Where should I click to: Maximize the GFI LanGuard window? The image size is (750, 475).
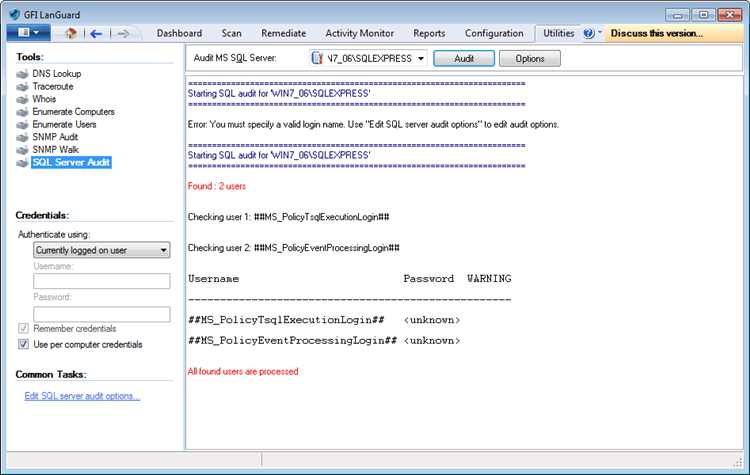click(703, 15)
